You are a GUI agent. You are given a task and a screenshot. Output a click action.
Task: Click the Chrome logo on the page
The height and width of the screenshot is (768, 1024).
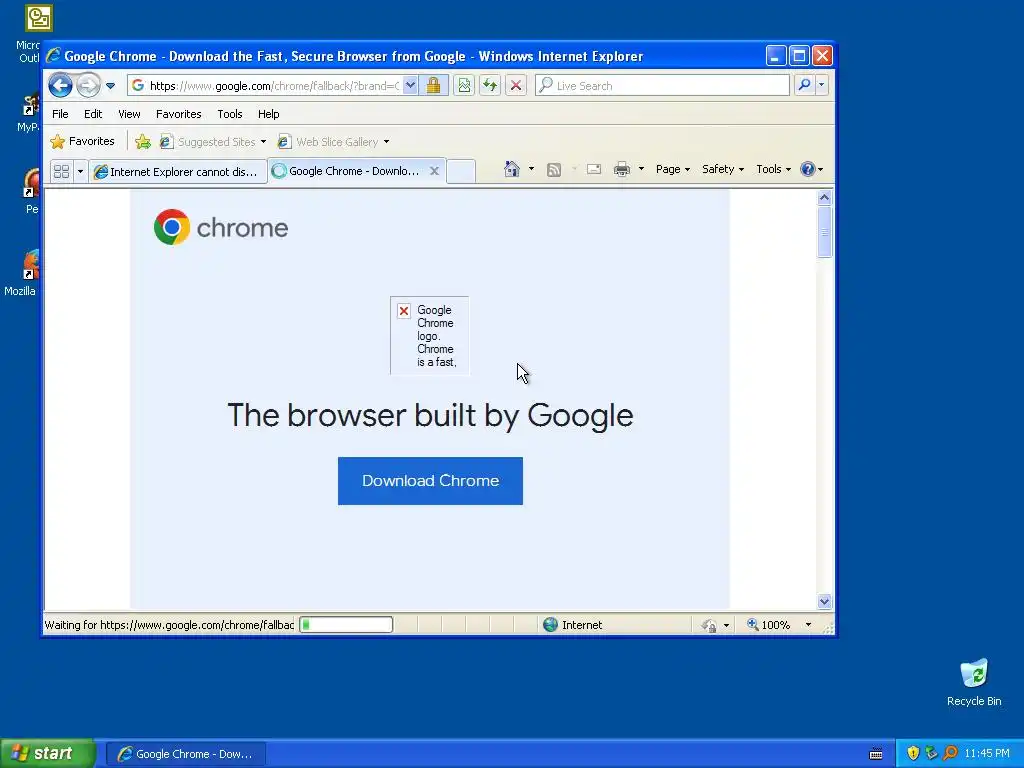(x=221, y=227)
